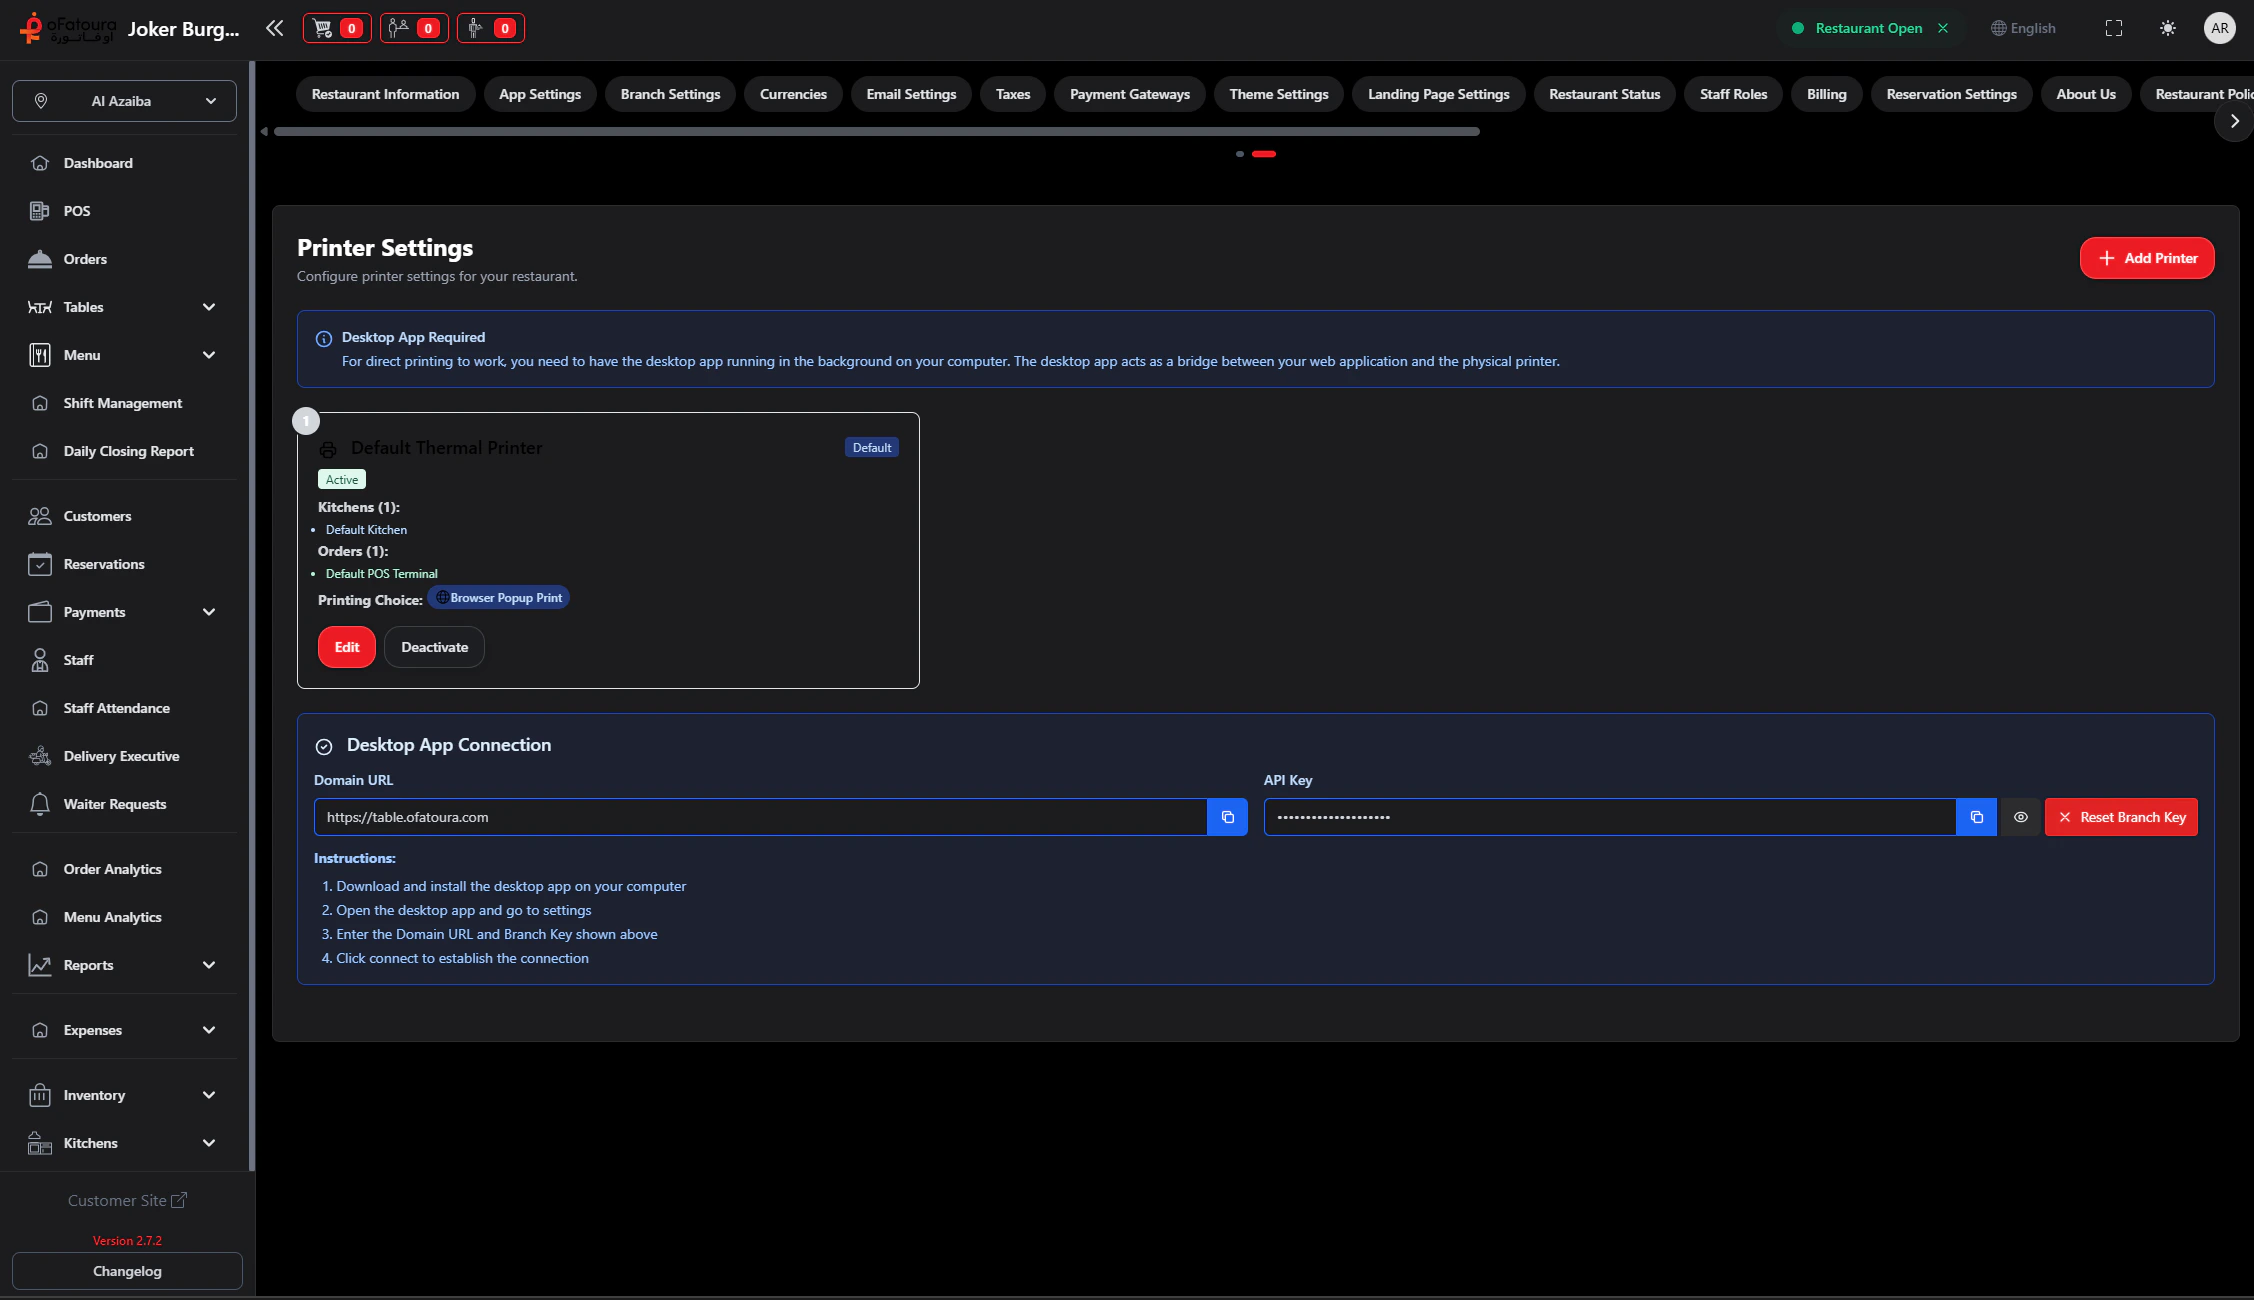Click the settings tabs horizontal scrollbar

876,131
